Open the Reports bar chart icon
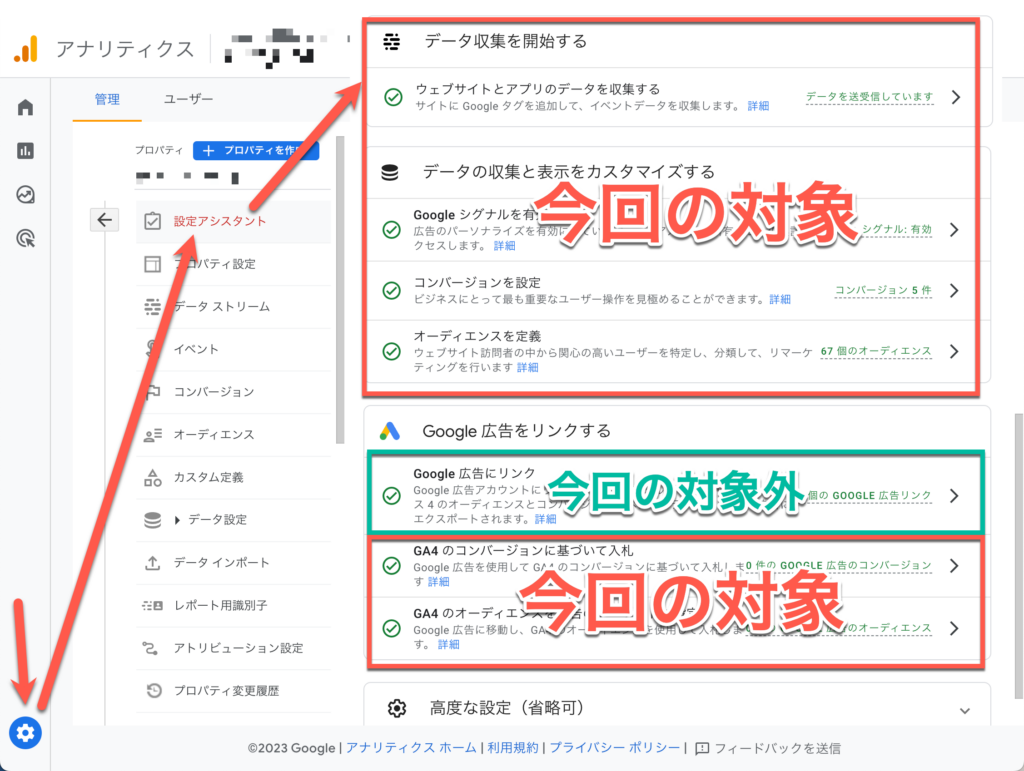 (25, 151)
